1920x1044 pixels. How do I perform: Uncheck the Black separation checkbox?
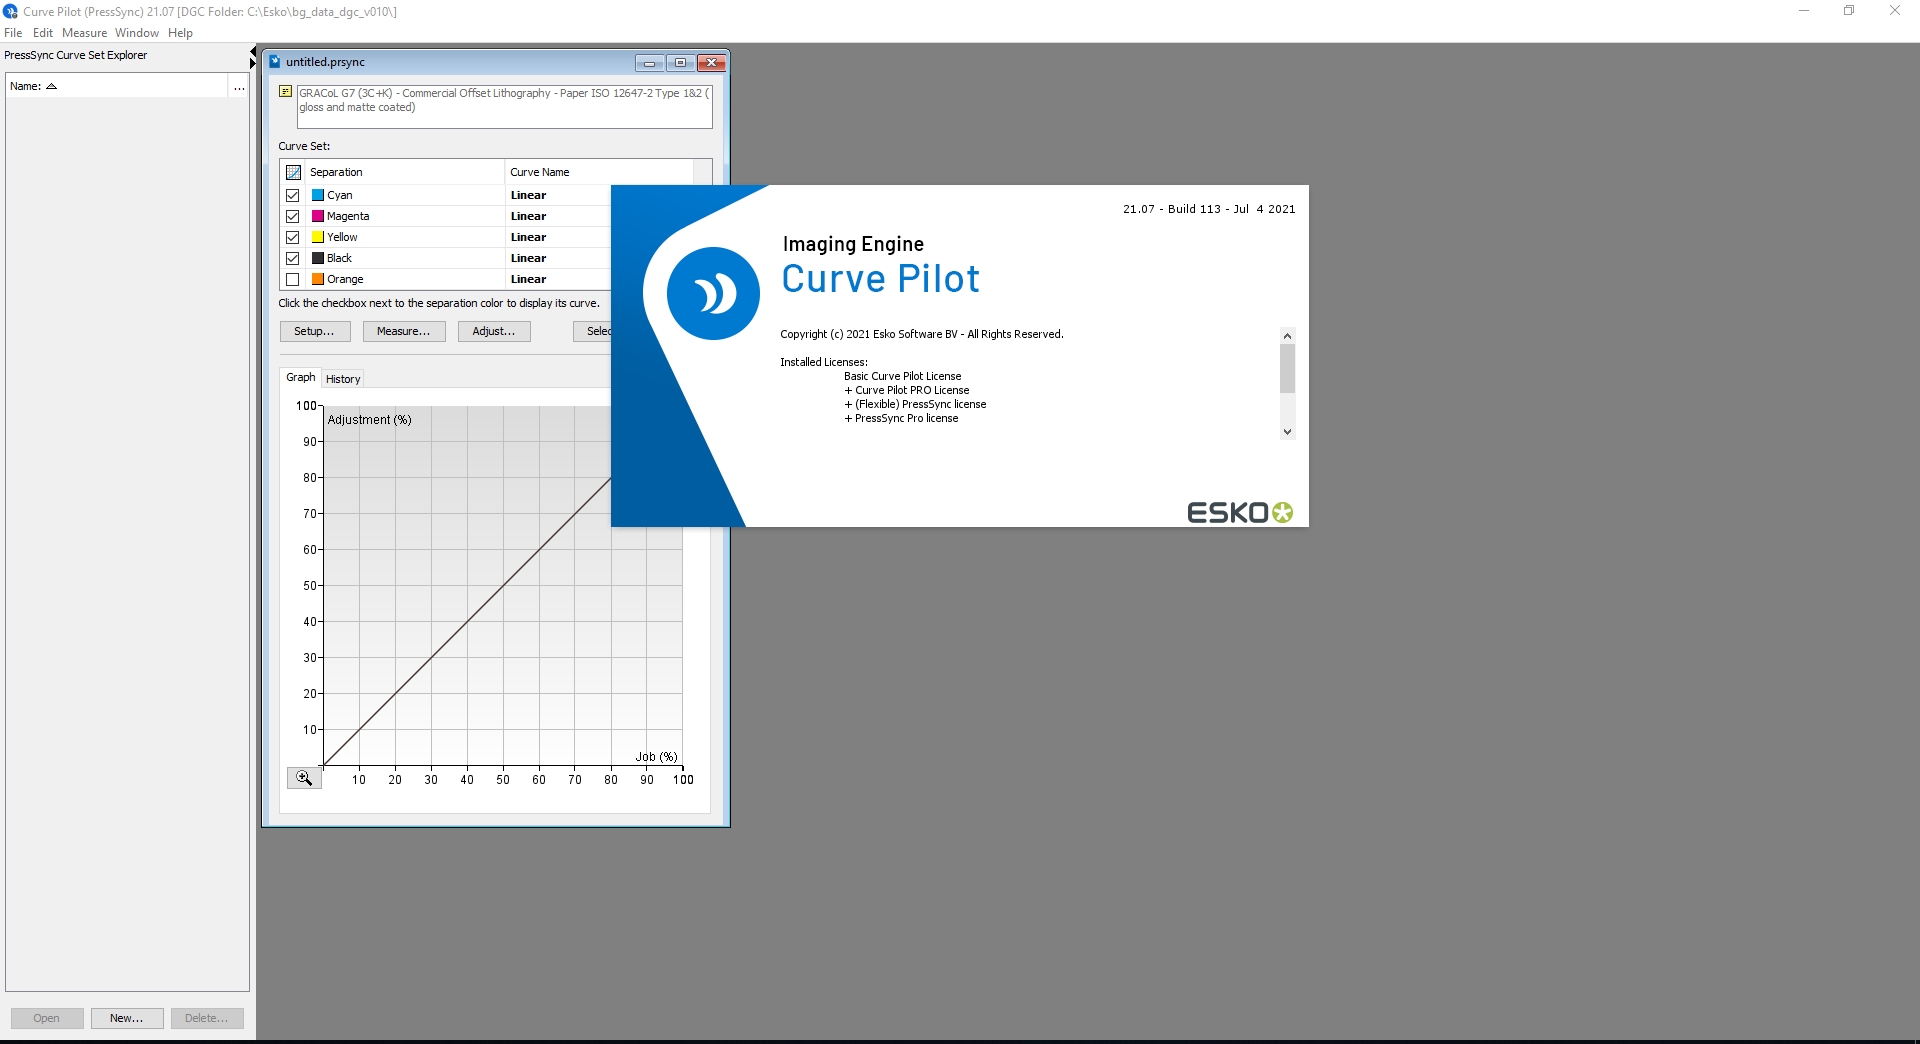[293, 258]
